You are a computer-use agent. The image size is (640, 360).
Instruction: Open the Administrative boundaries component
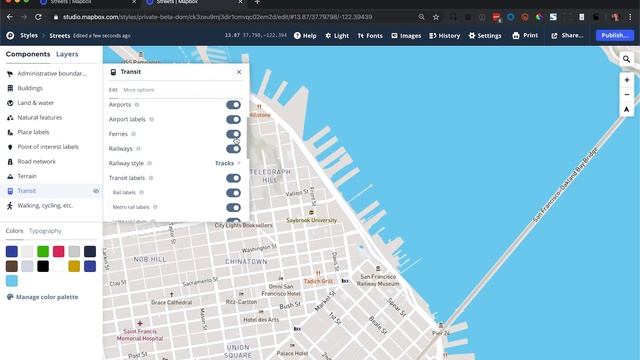51,73
